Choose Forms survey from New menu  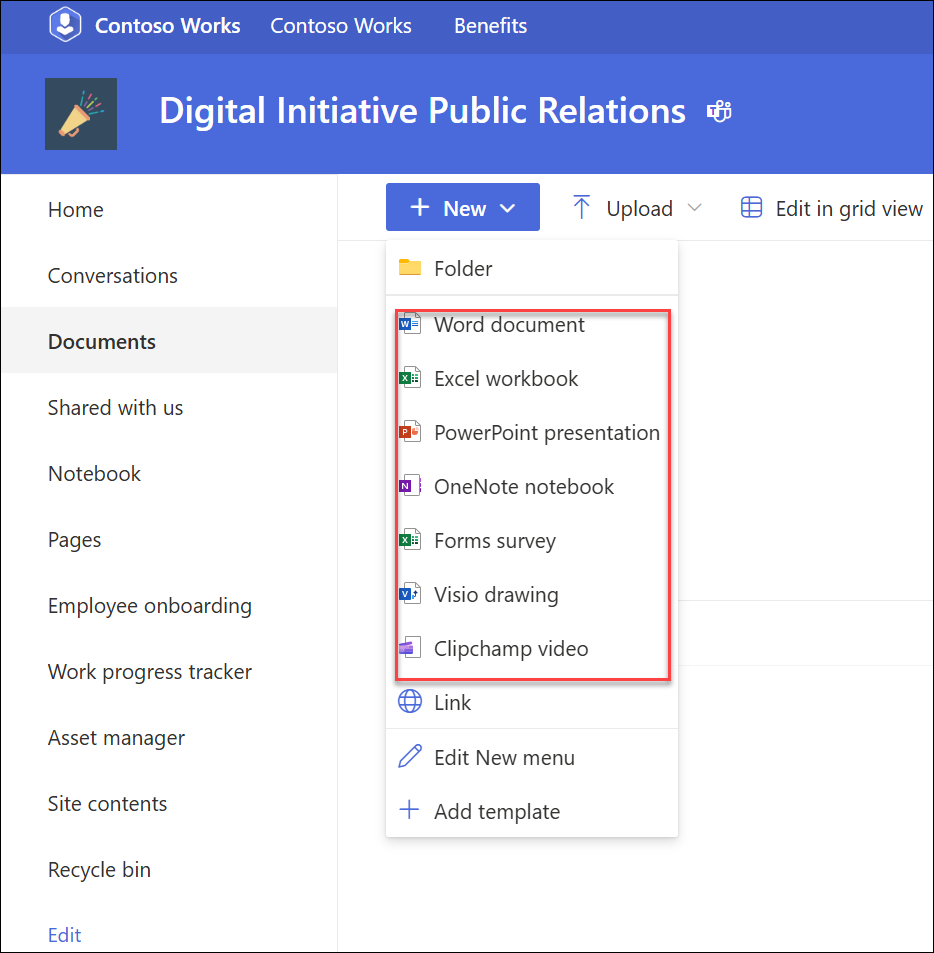494,541
